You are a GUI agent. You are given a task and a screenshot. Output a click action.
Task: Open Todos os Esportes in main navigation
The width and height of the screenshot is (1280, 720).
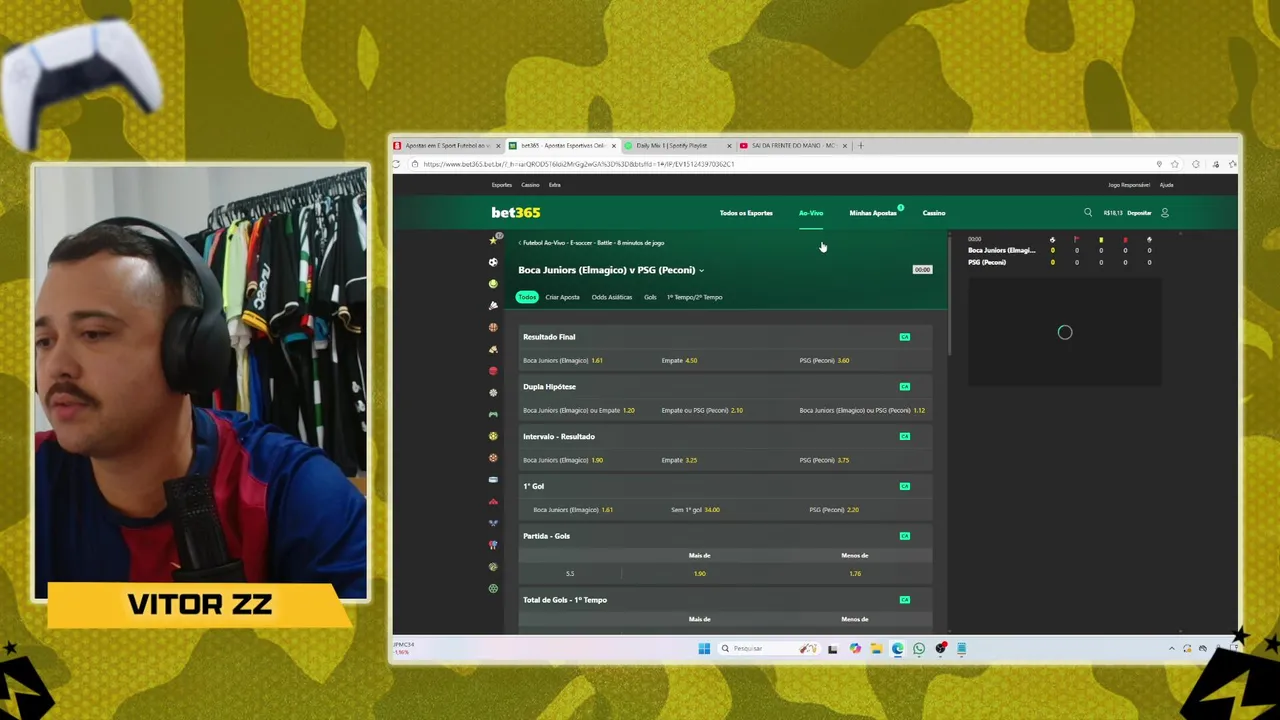(x=746, y=213)
